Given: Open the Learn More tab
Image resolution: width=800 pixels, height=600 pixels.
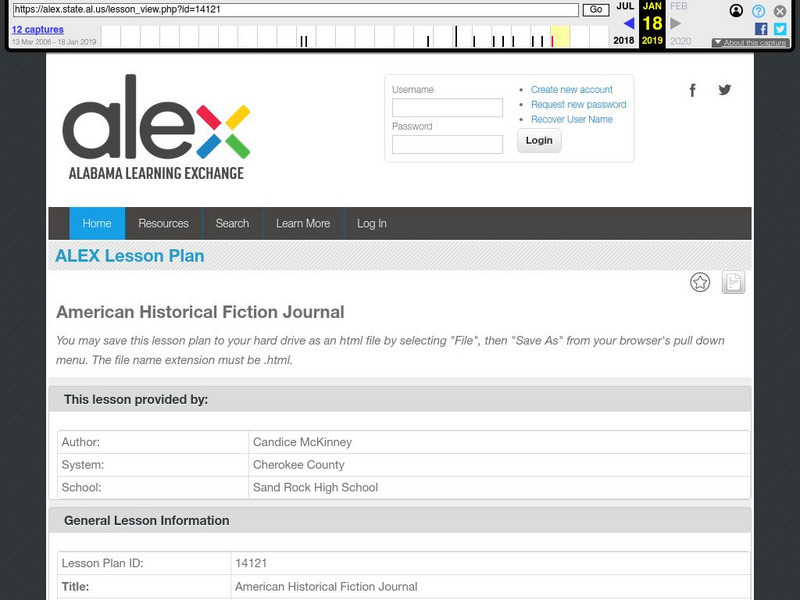Looking at the screenshot, I should [302, 223].
